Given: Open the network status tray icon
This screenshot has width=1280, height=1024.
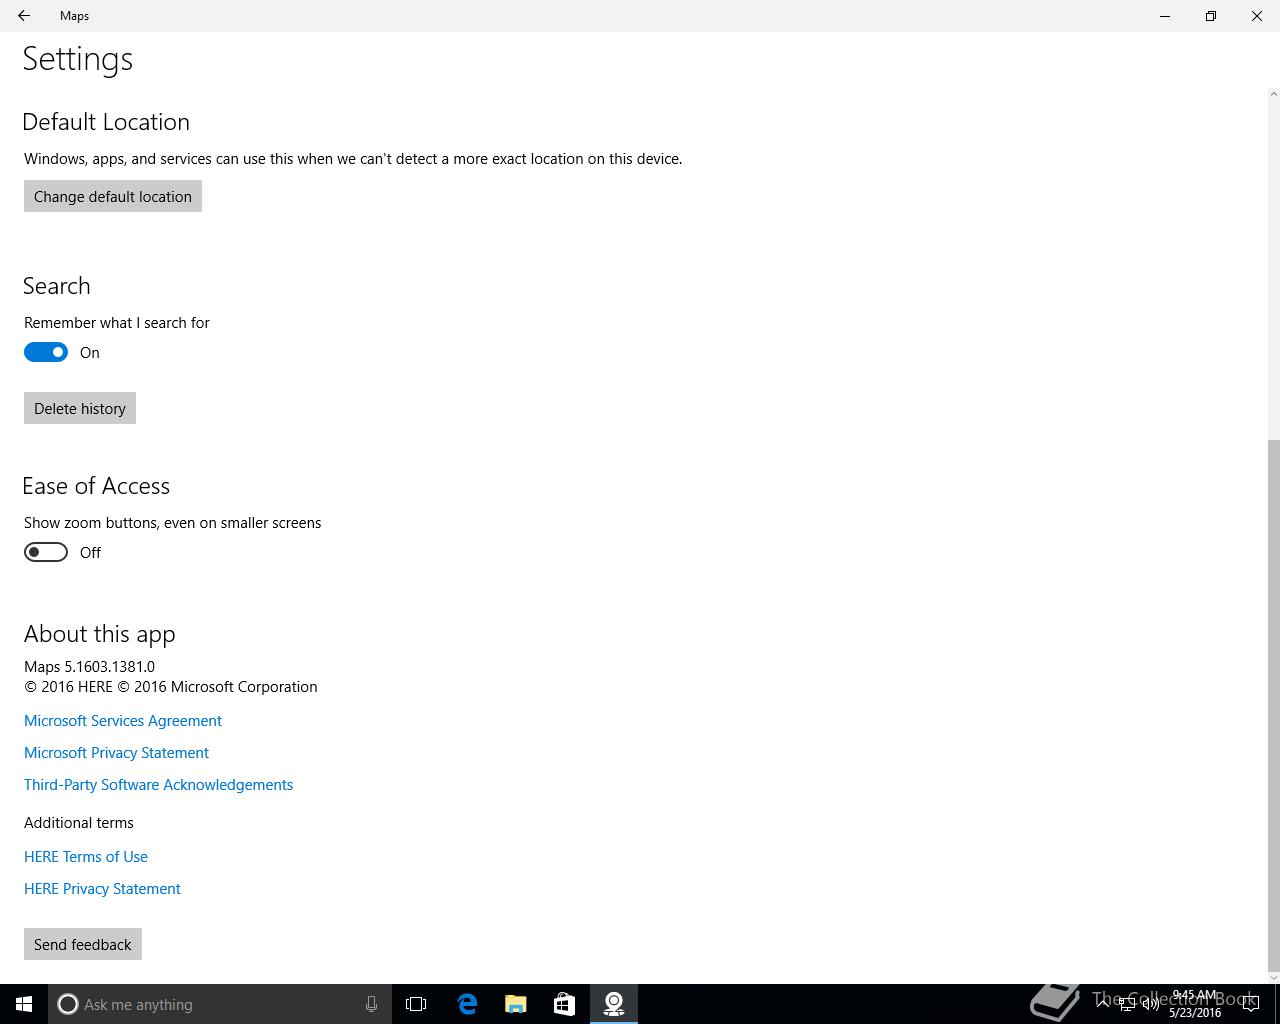Looking at the screenshot, I should pos(1127,1004).
